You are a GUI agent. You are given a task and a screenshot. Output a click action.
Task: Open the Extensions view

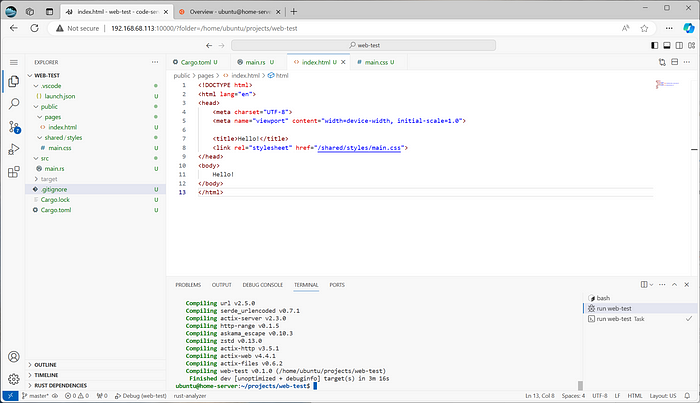pos(14,173)
